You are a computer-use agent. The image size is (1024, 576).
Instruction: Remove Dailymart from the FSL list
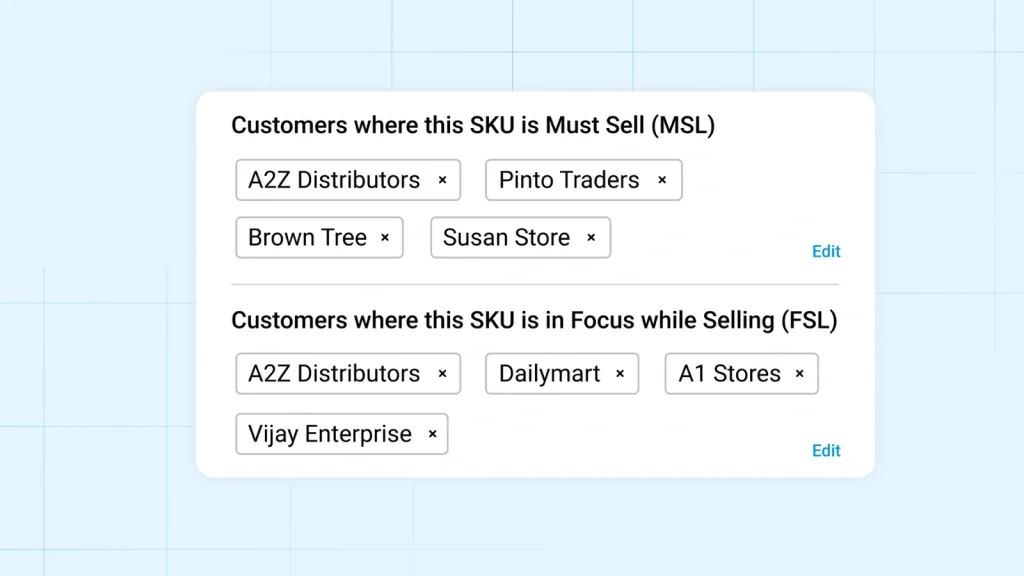619,374
